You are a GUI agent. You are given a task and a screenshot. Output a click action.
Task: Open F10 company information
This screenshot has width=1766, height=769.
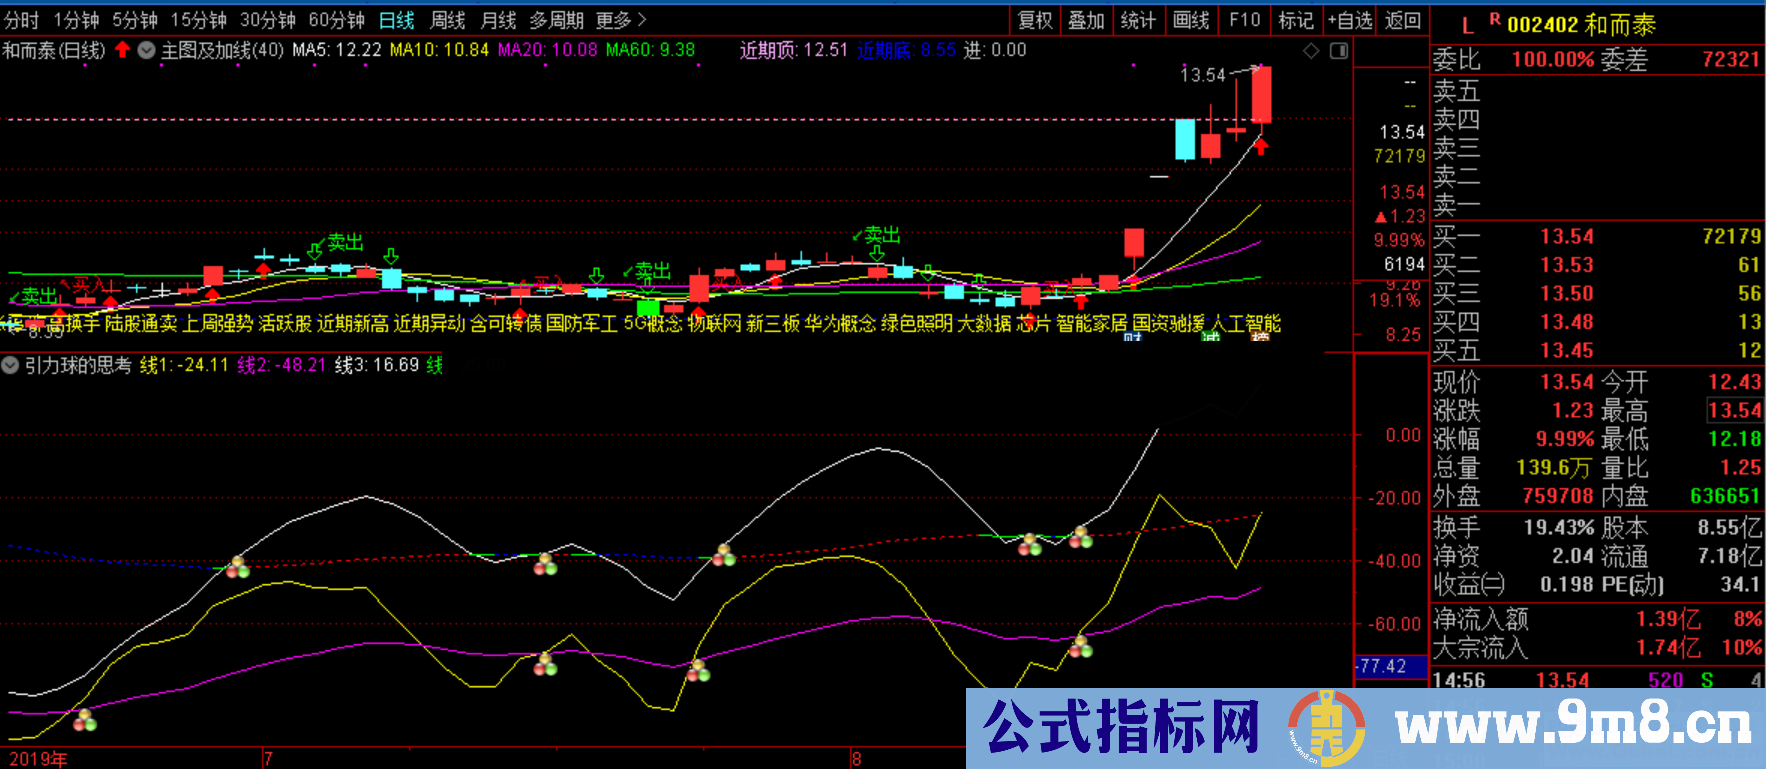click(1244, 20)
